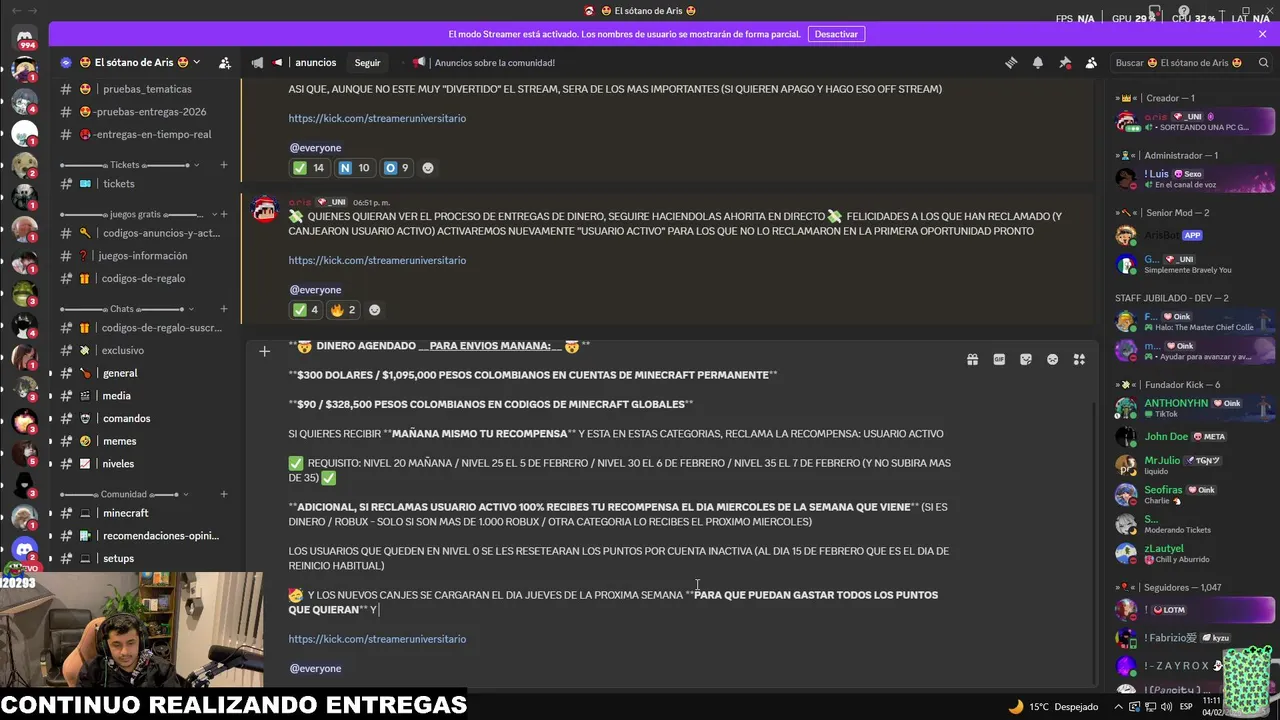The width and height of the screenshot is (1280, 720).
Task: Open John Doe member profile
Action: [x=1193, y=437]
